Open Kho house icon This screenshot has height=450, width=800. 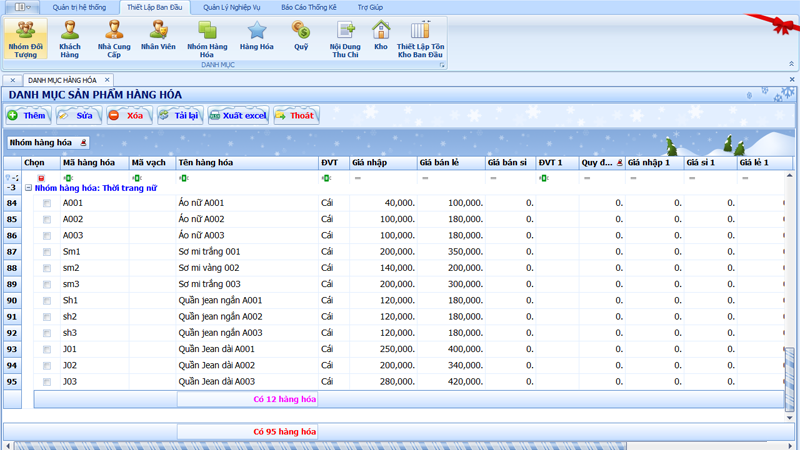pyautogui.click(x=381, y=36)
